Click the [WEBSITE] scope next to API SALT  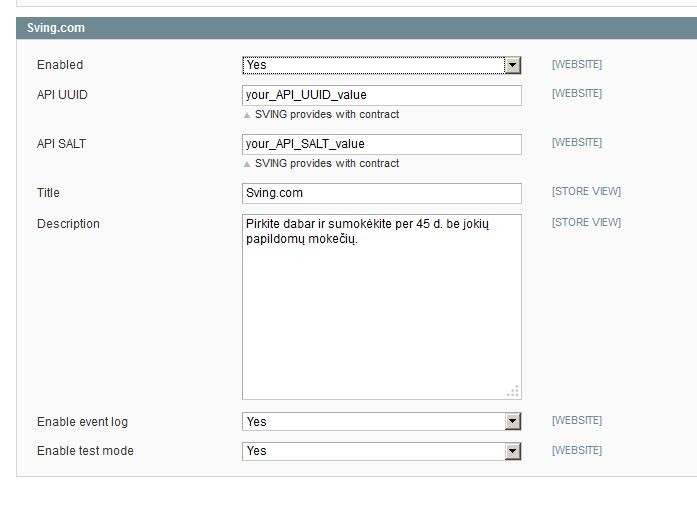(x=577, y=142)
